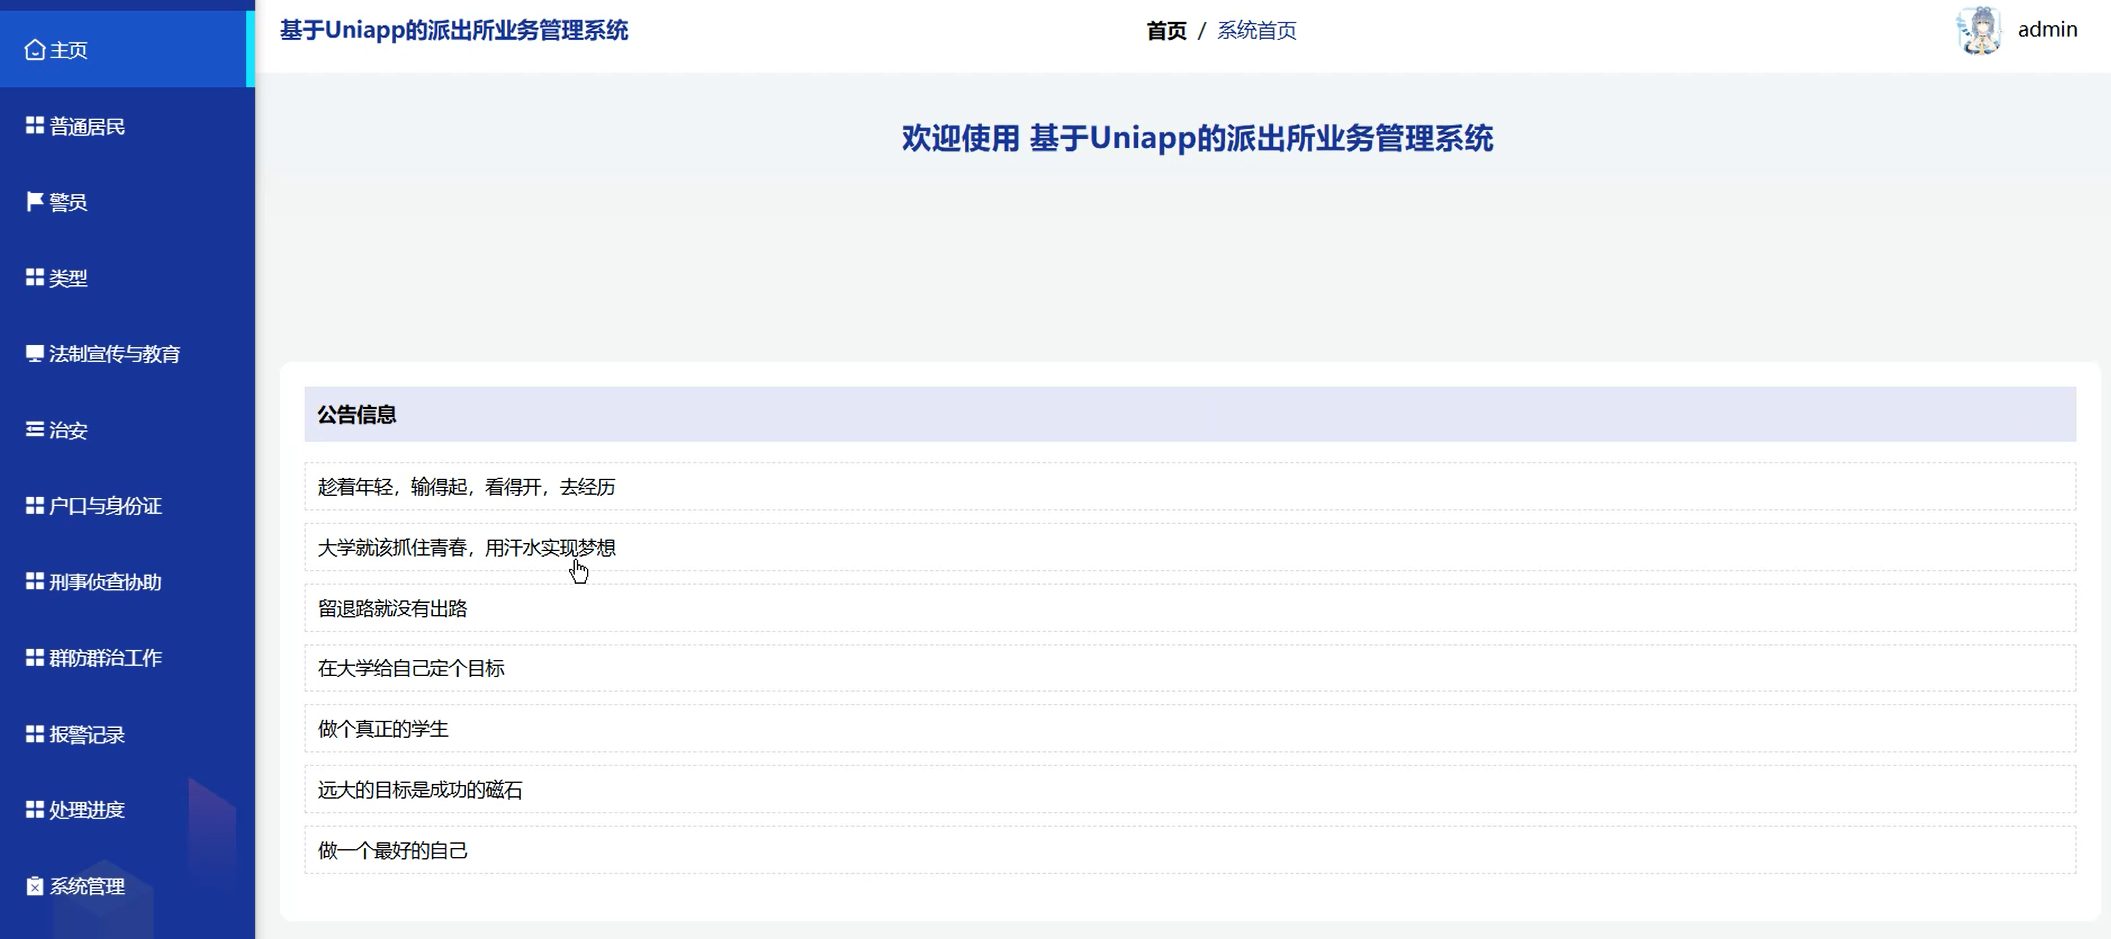
Task: Click the grid icon beside 刑事侦查协助
Action: click(x=35, y=582)
